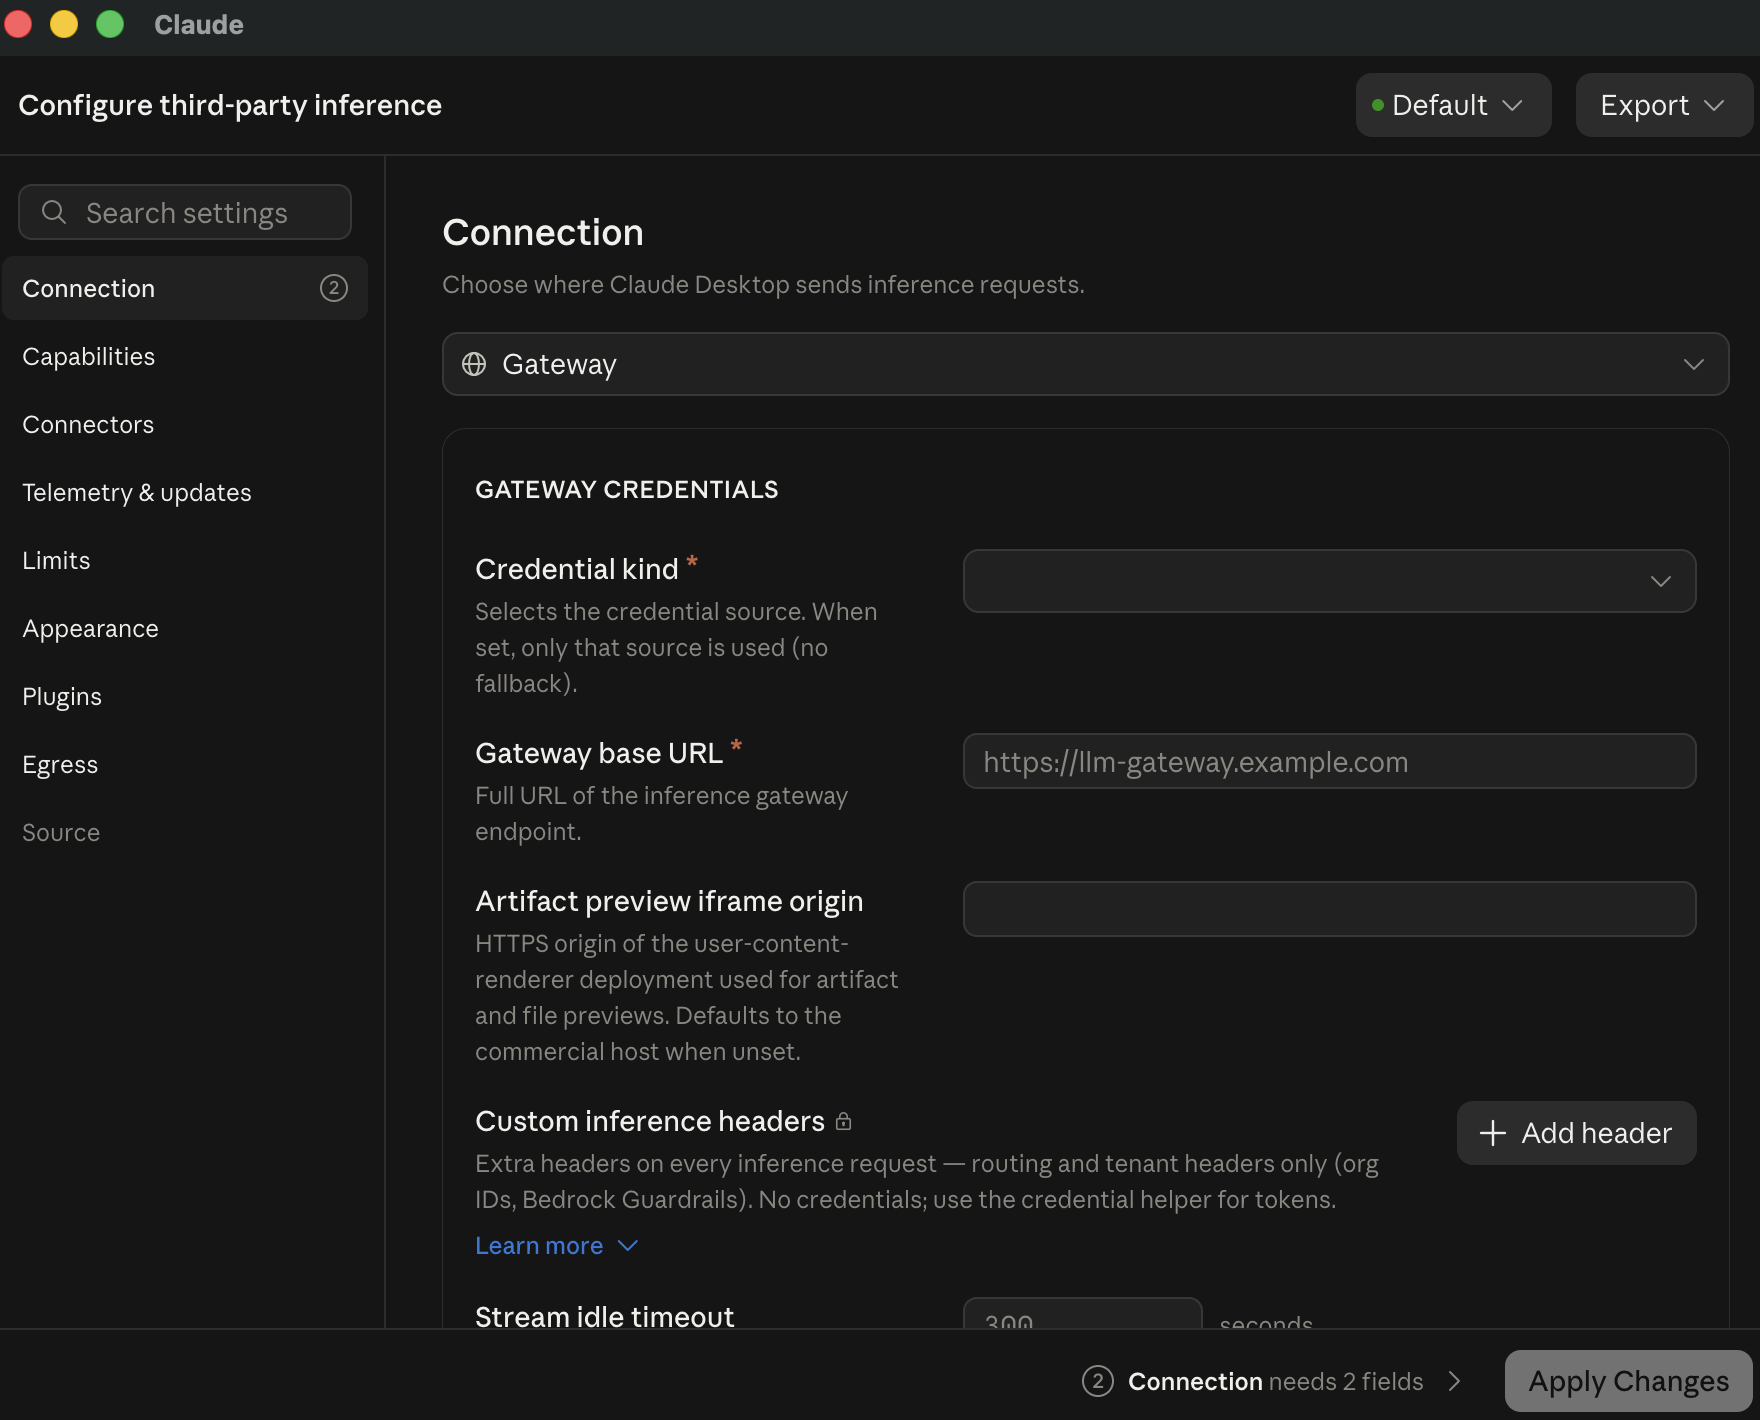Click the sidebar Connection badge showing 2

[x=334, y=288]
